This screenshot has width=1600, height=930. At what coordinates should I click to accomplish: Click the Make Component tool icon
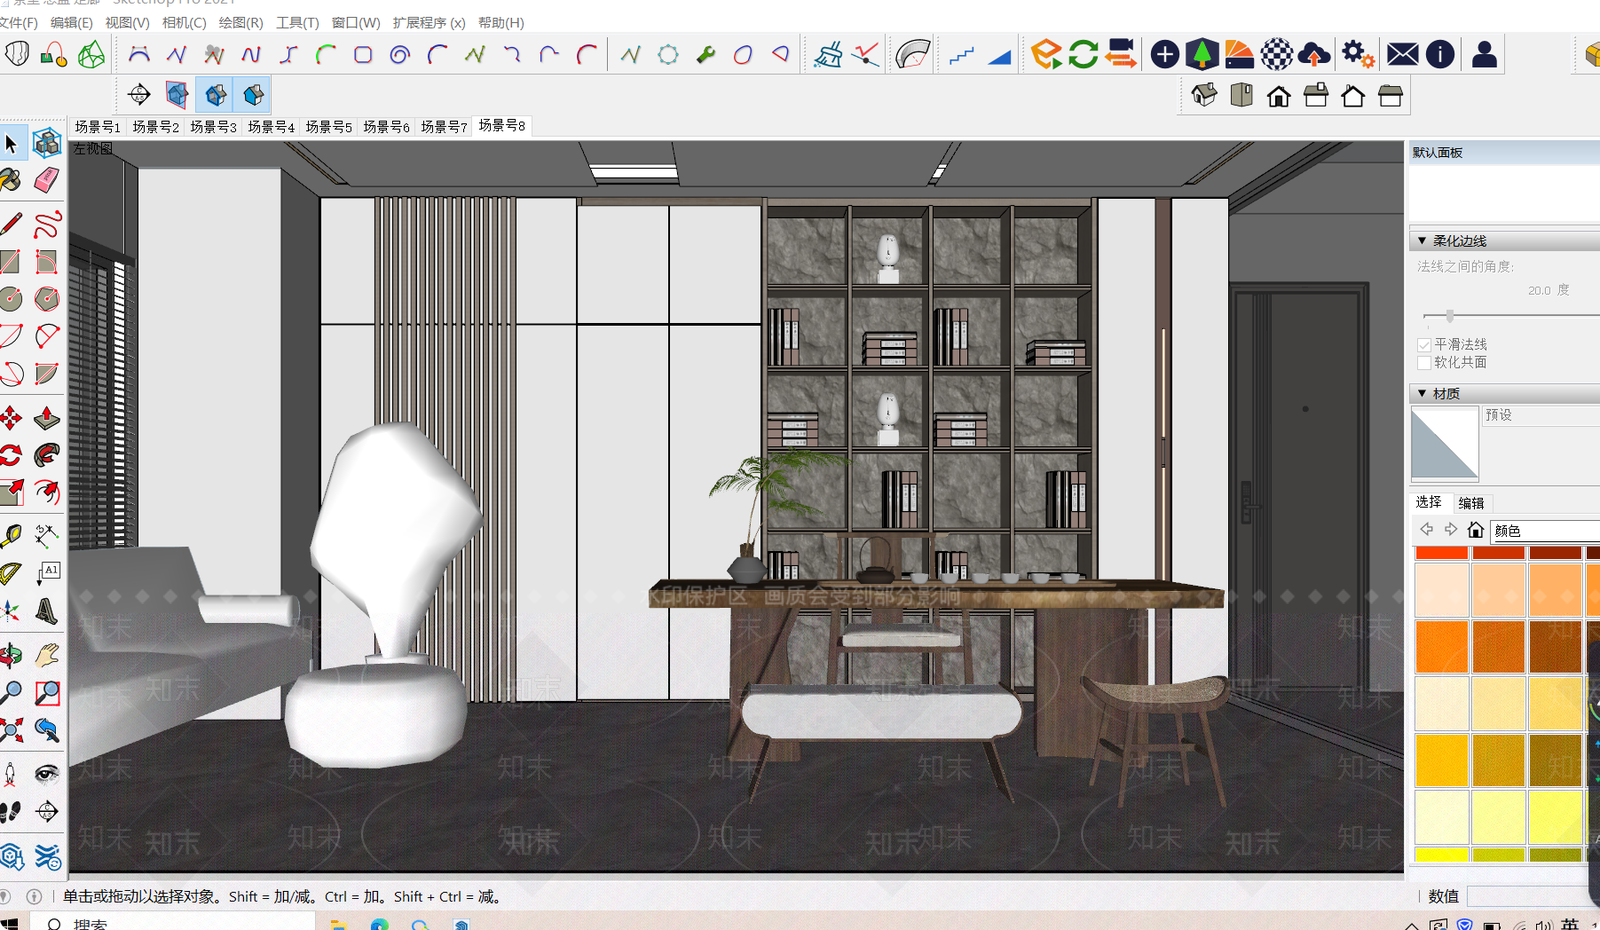pos(46,144)
